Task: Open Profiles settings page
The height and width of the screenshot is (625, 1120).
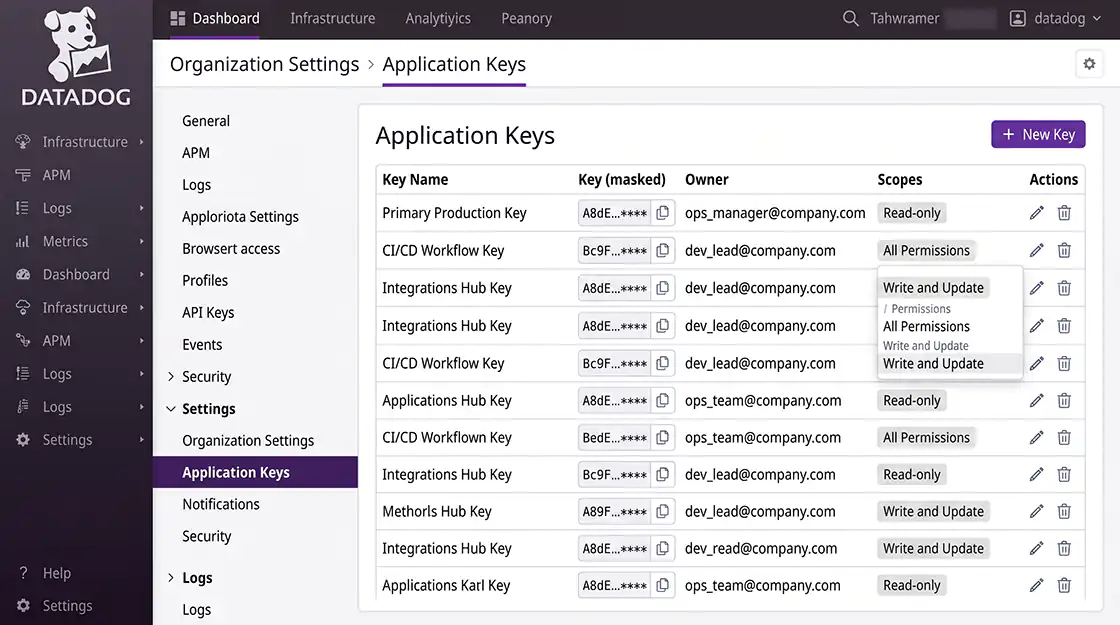Action: pyautogui.click(x=205, y=281)
